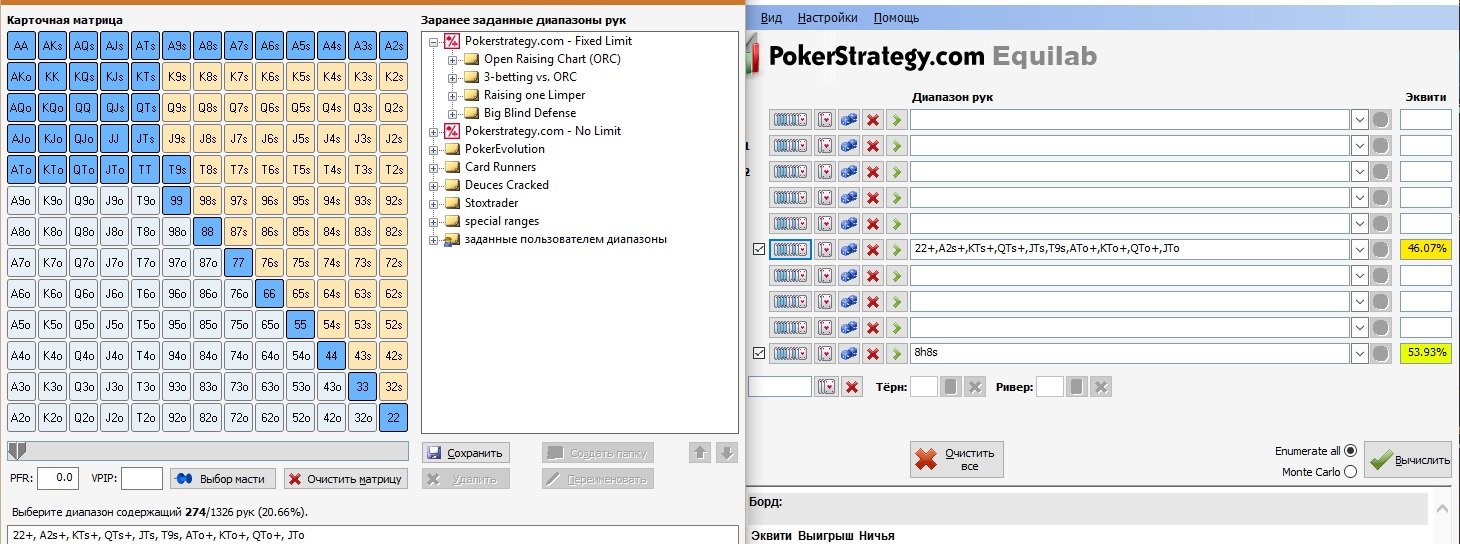Clear the Ривер card with X icon
The height and width of the screenshot is (544, 1460).
coord(1101,387)
